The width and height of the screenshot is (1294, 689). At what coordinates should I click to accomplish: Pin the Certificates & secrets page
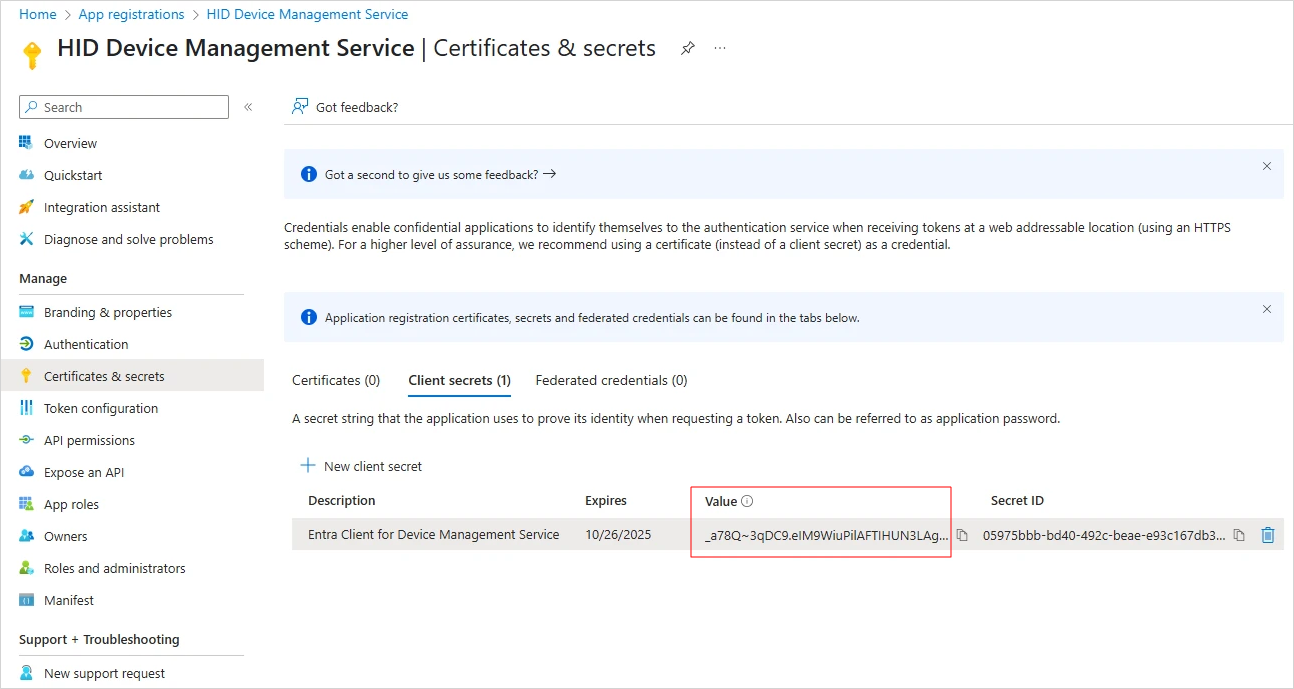(x=688, y=48)
